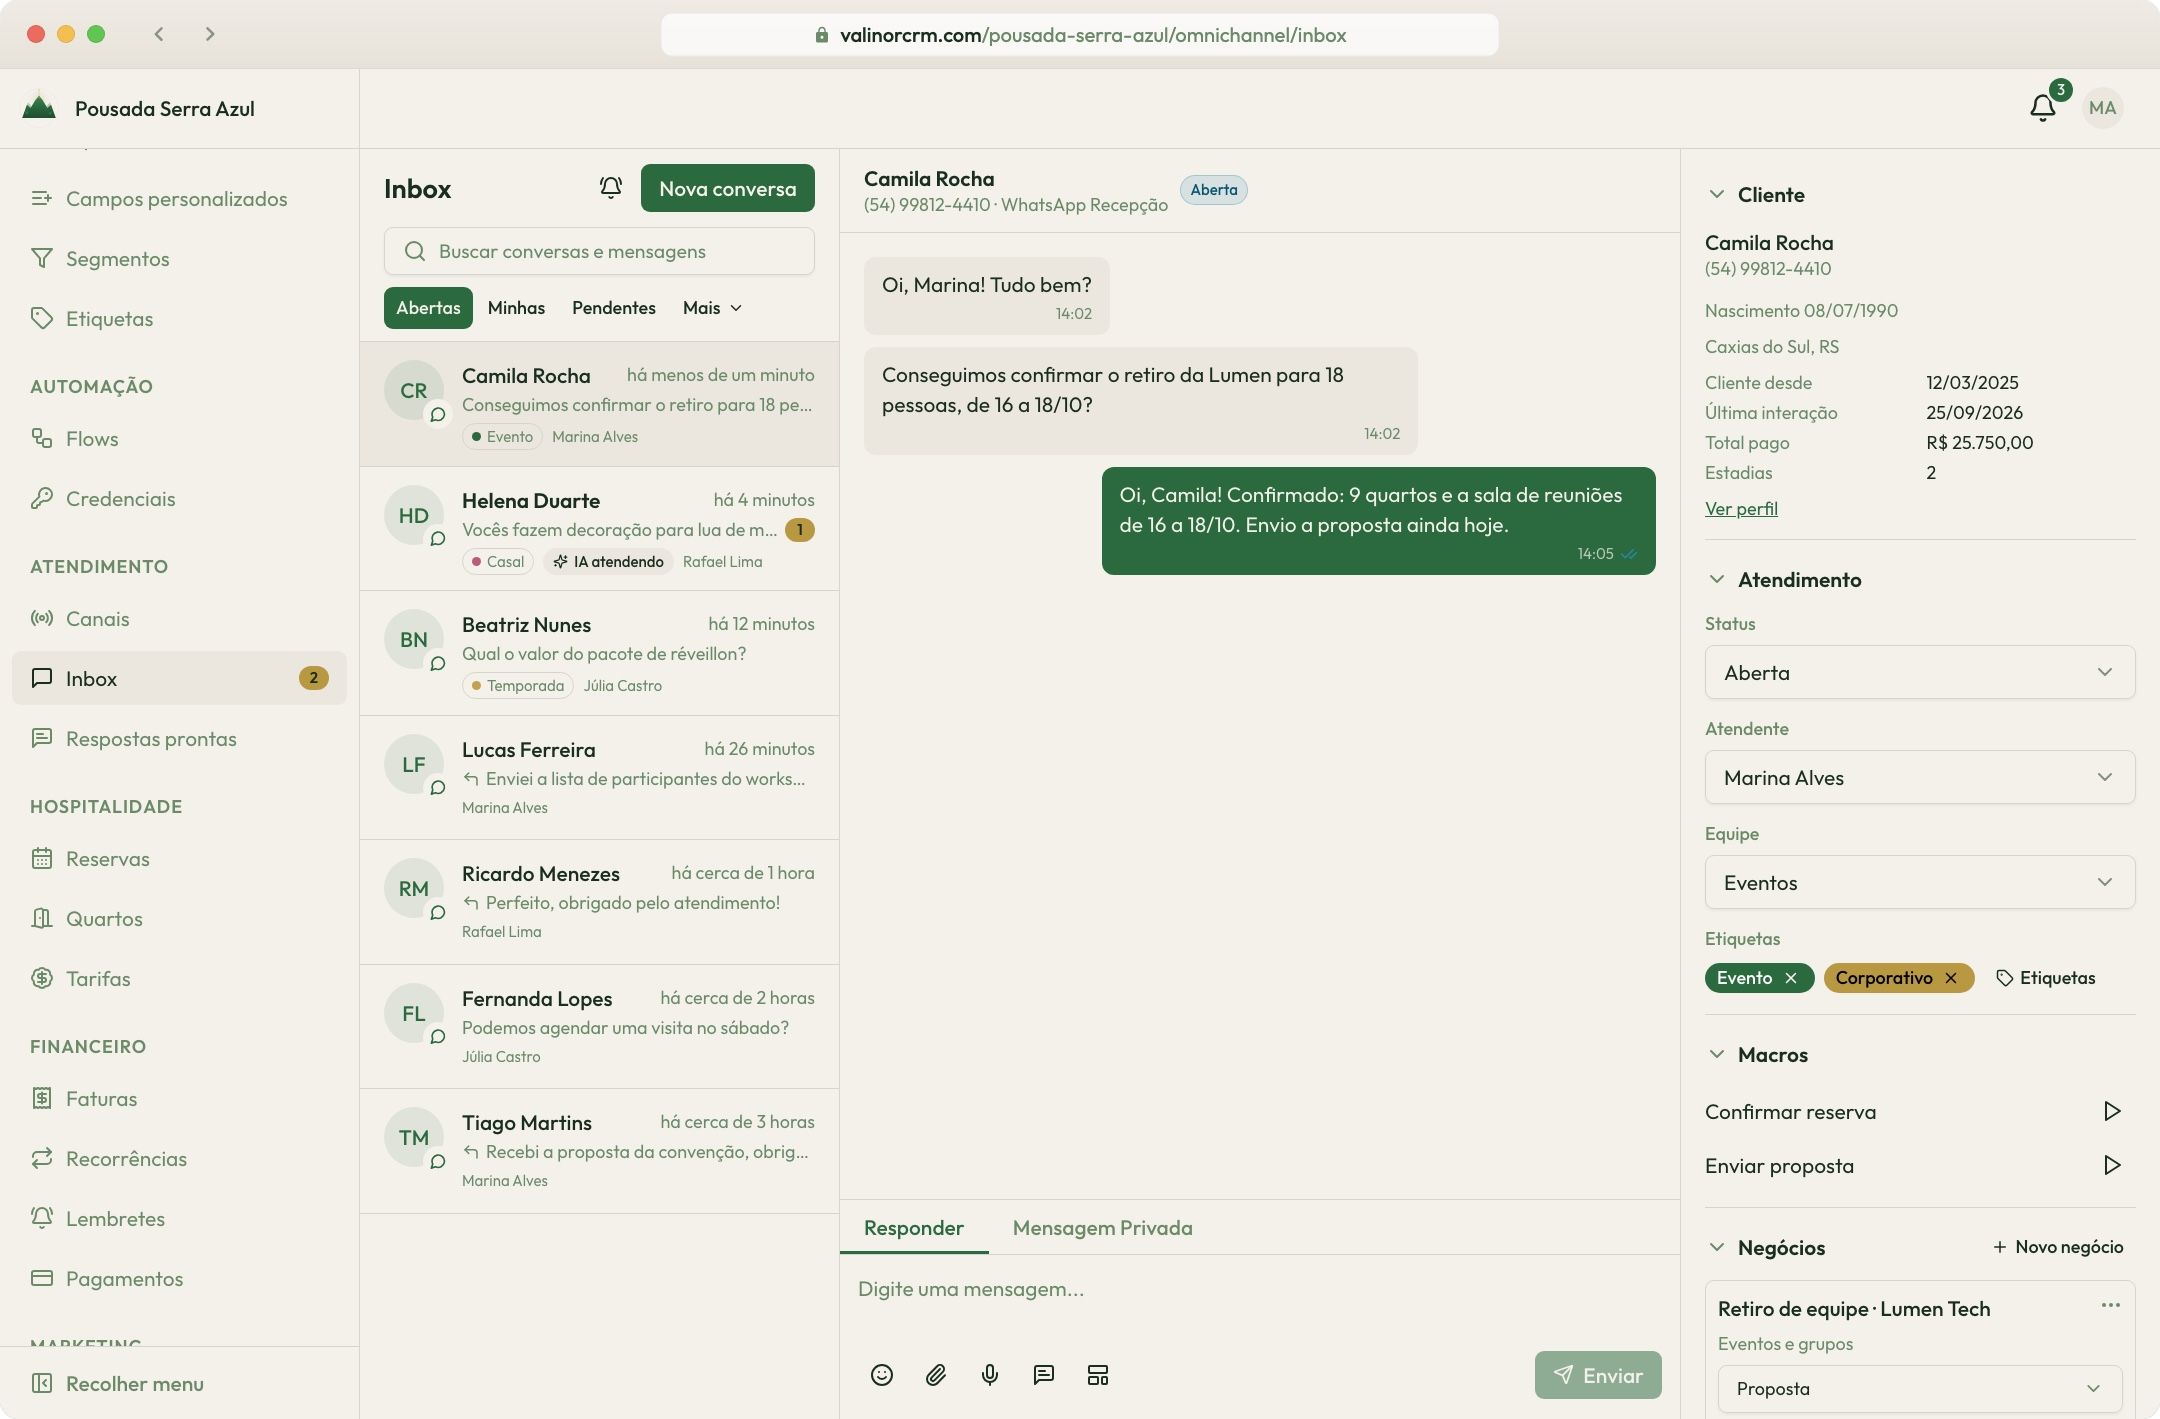Add tags via the Etiquetas button
Viewport: 2160px width, 1419px height.
click(2045, 978)
